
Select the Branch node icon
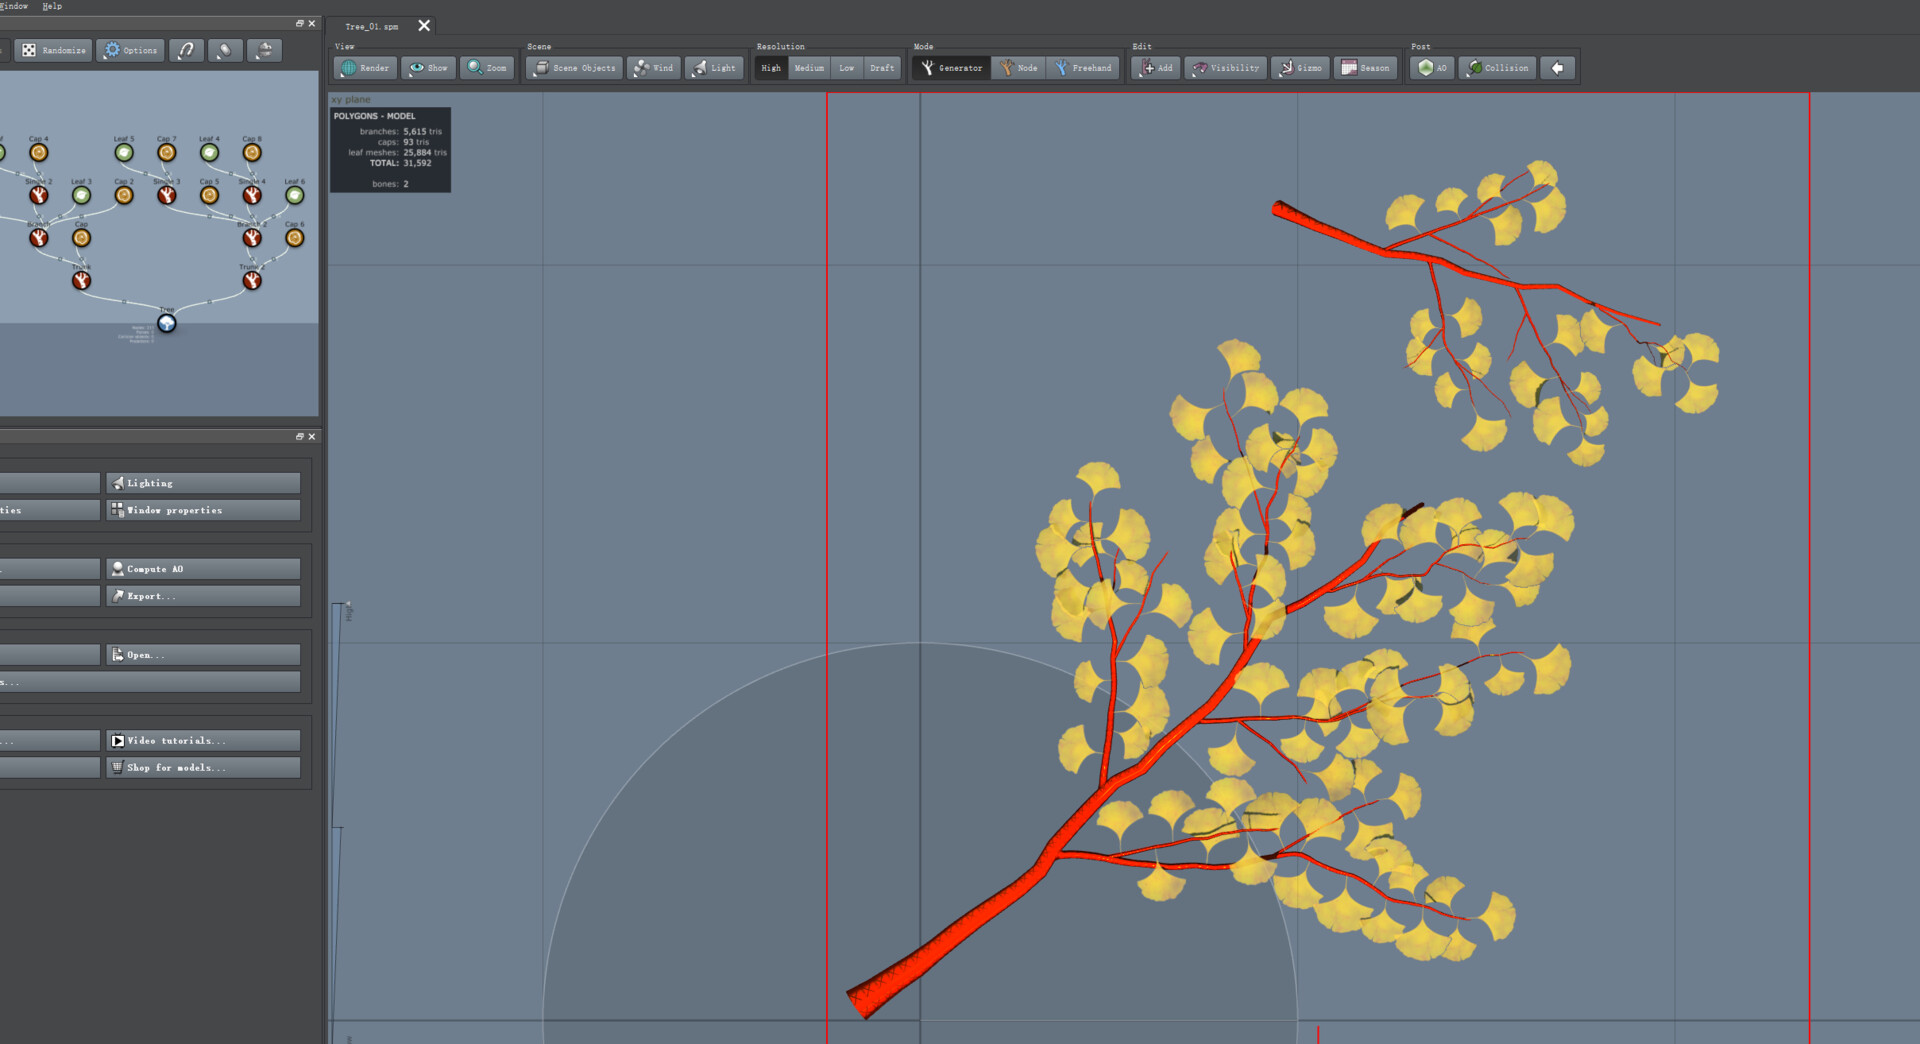coord(39,238)
